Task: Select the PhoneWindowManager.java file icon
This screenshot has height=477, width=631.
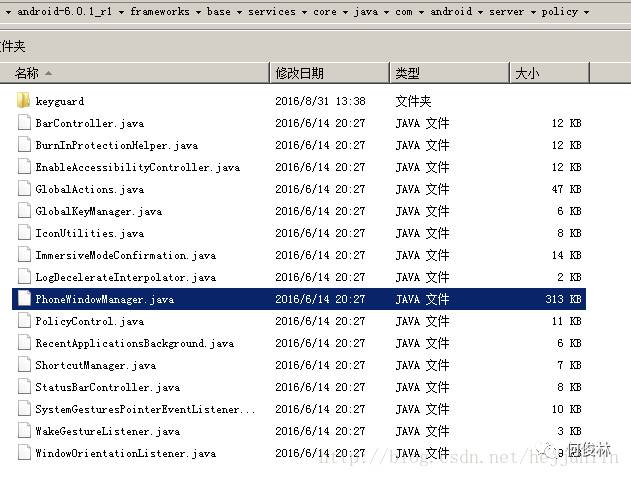Action: tap(24, 298)
